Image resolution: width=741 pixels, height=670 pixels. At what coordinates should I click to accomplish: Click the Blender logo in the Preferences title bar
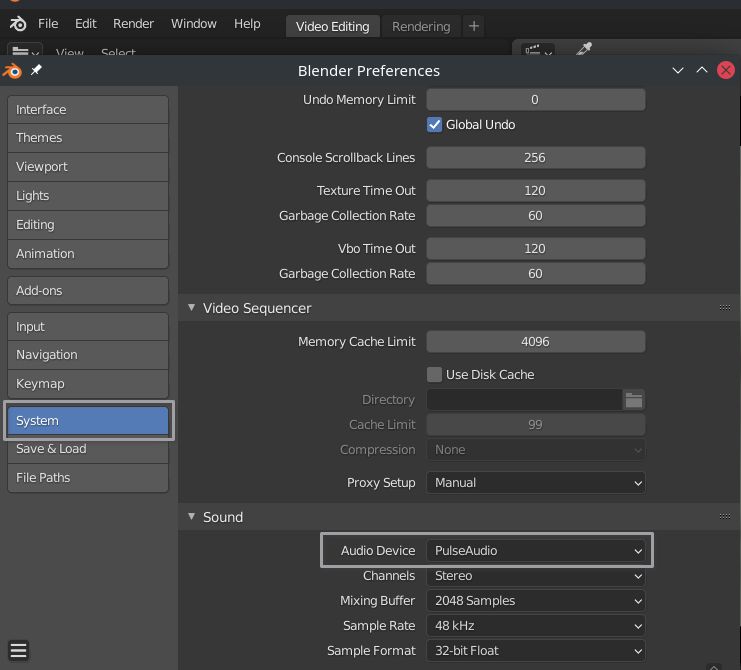pos(13,71)
